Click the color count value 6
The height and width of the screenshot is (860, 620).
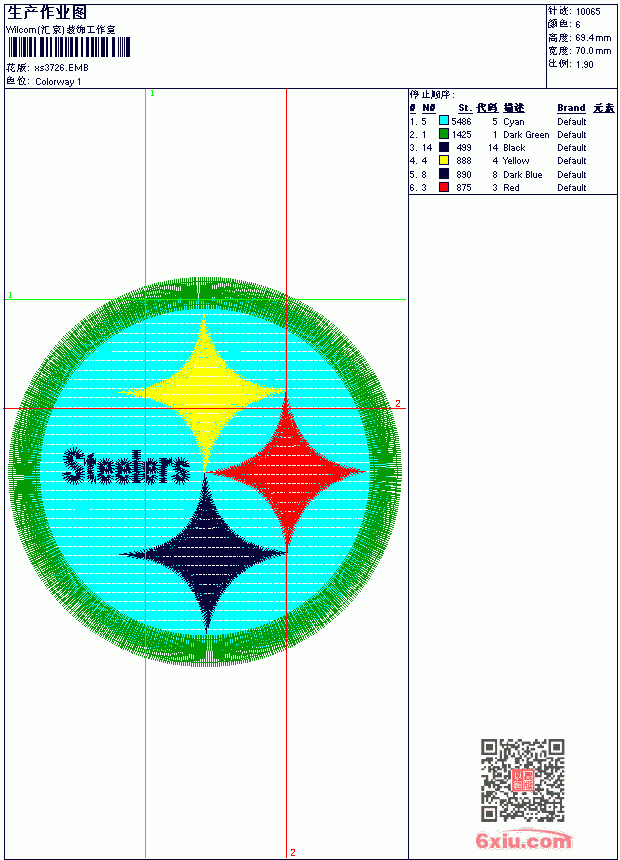coord(578,25)
